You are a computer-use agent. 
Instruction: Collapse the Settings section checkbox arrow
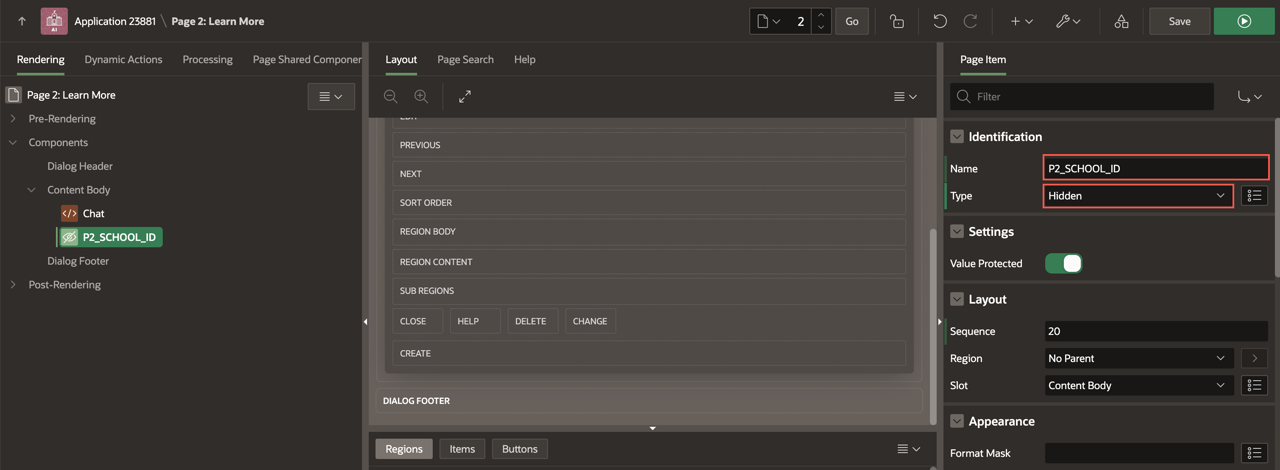957,232
